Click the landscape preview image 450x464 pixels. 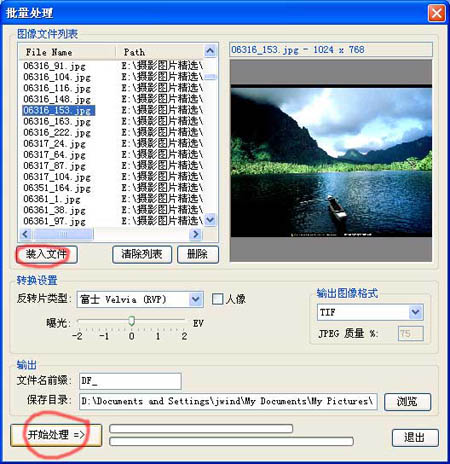pos(331,161)
